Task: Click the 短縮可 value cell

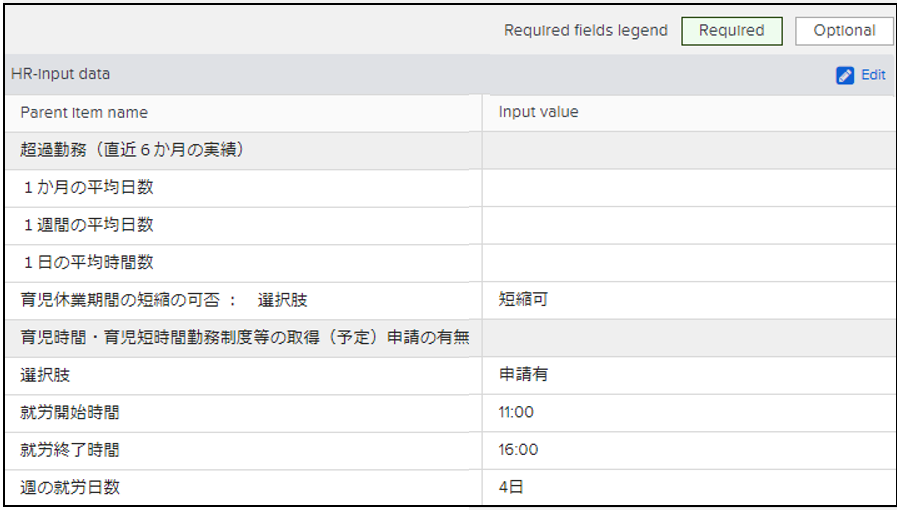Action: coord(525,300)
